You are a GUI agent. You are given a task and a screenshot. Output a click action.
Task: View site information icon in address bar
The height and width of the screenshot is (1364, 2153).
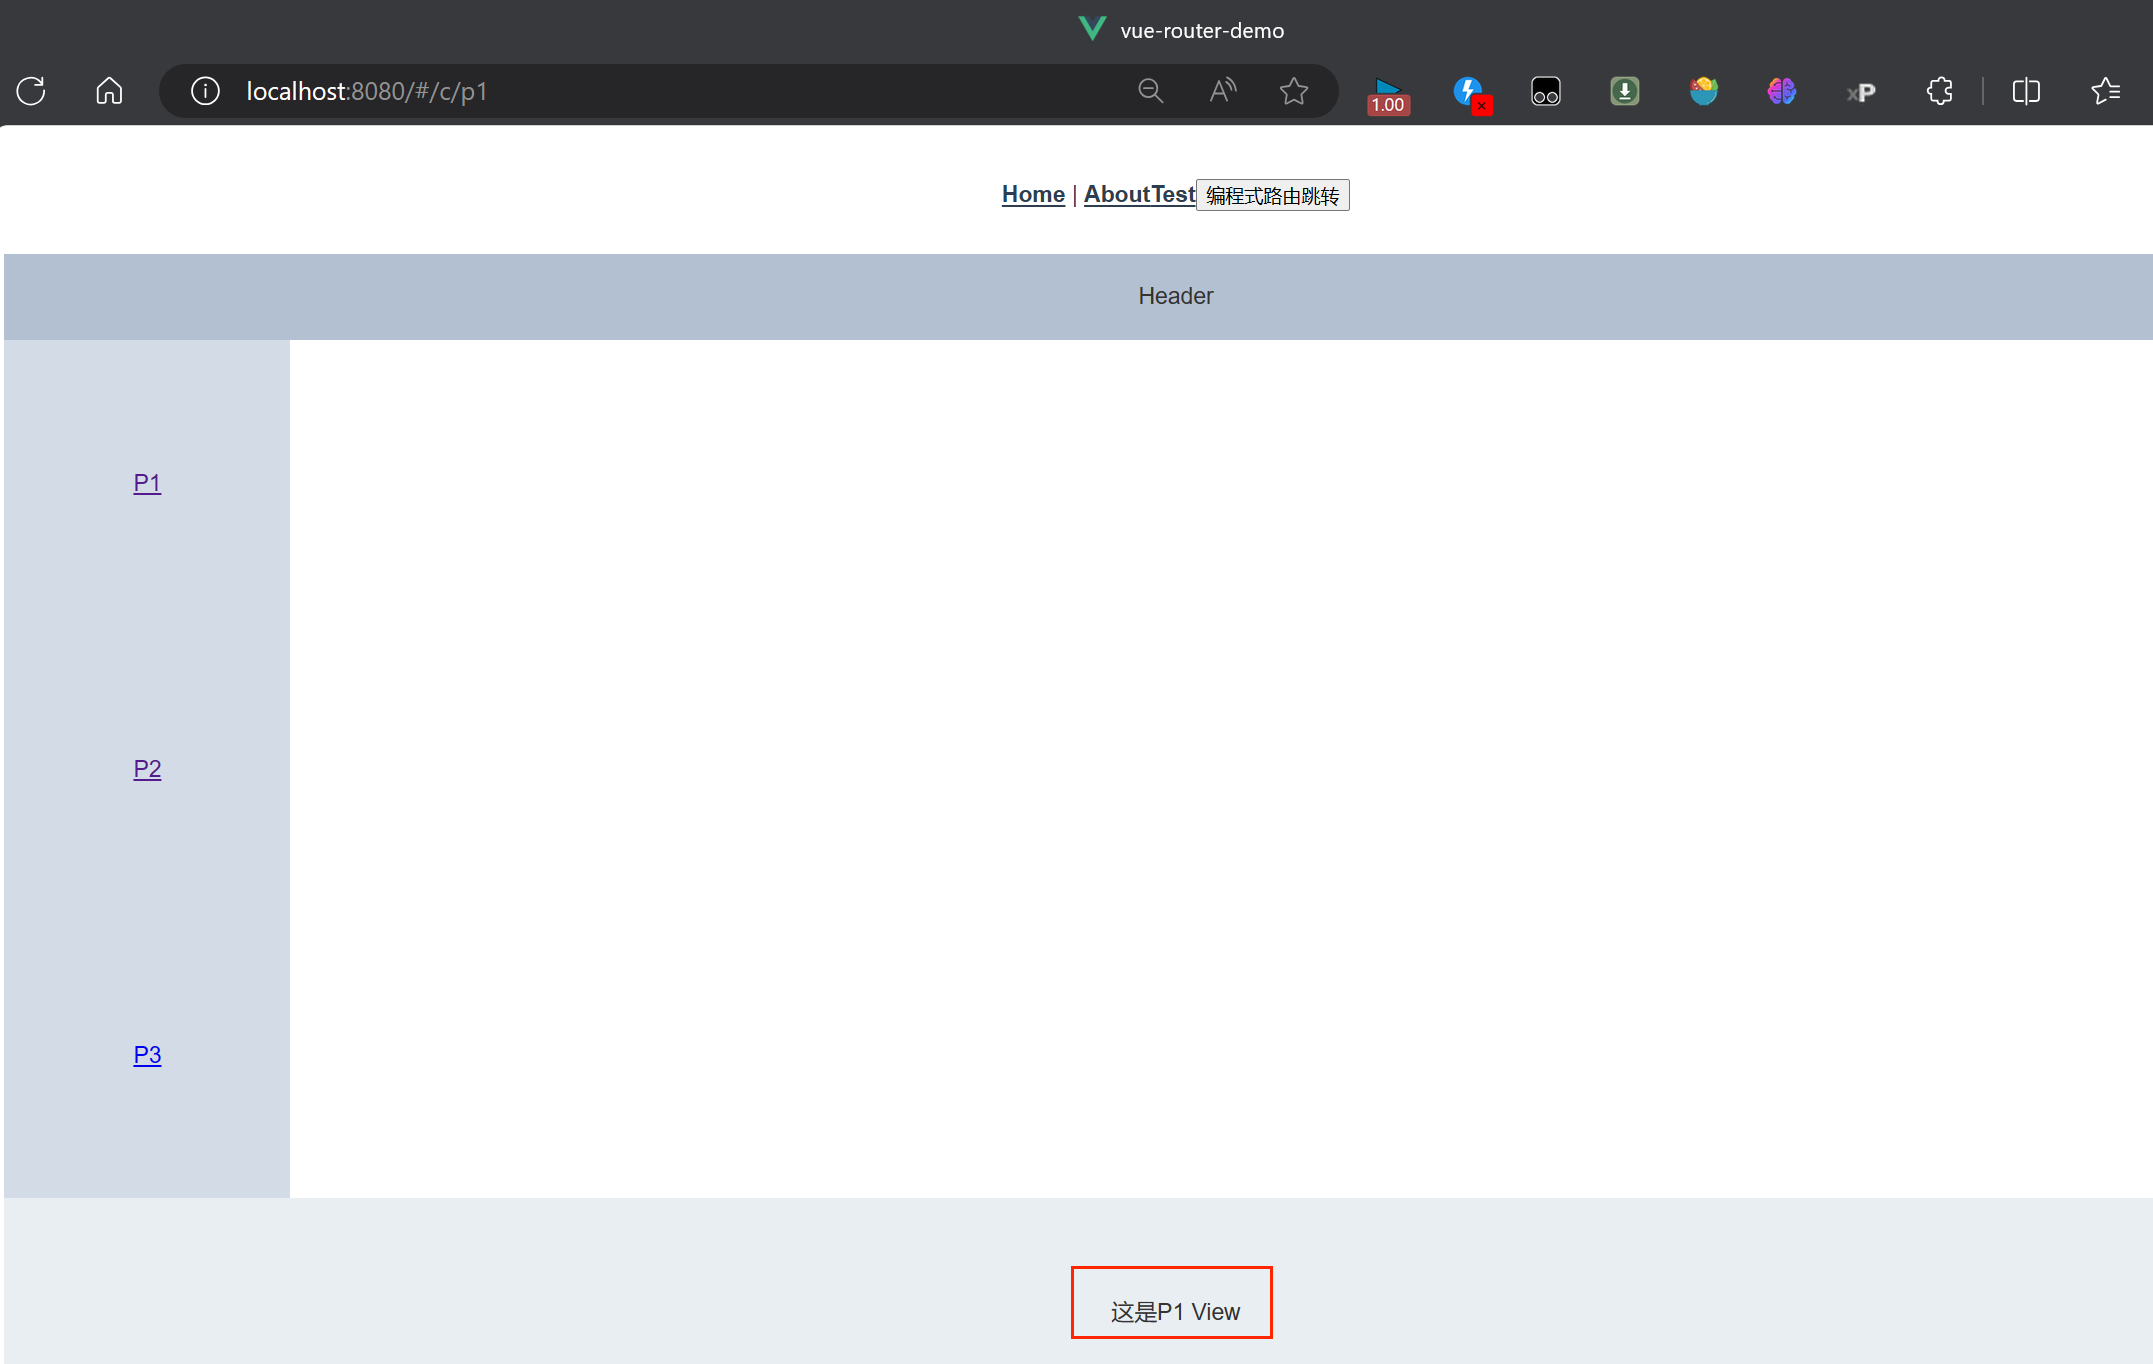point(205,91)
